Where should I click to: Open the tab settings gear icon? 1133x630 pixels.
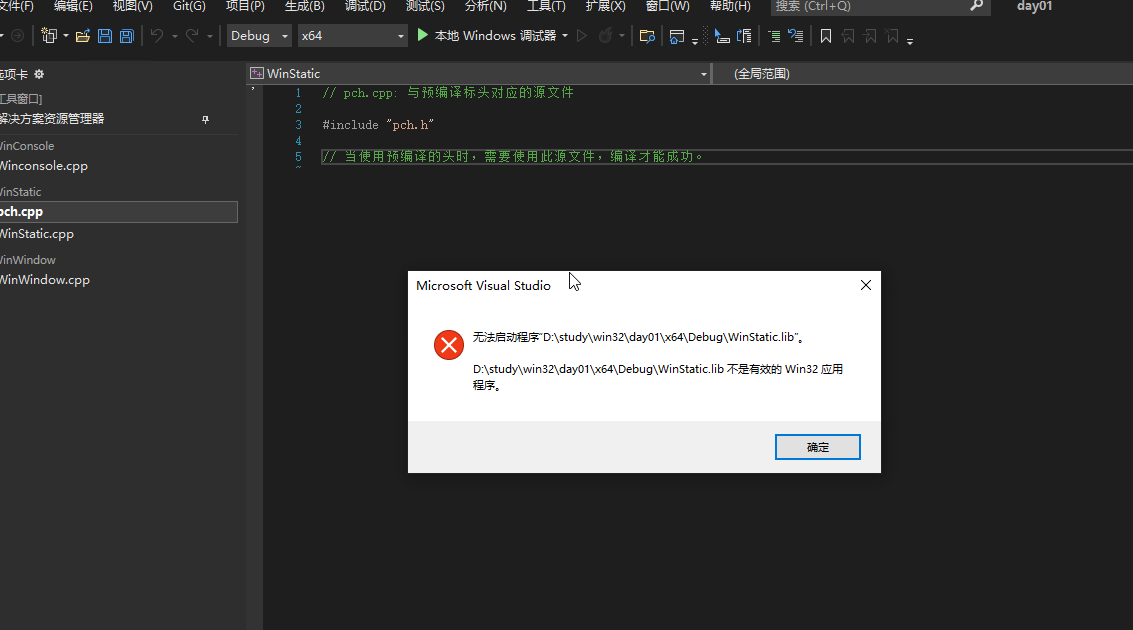coord(39,74)
